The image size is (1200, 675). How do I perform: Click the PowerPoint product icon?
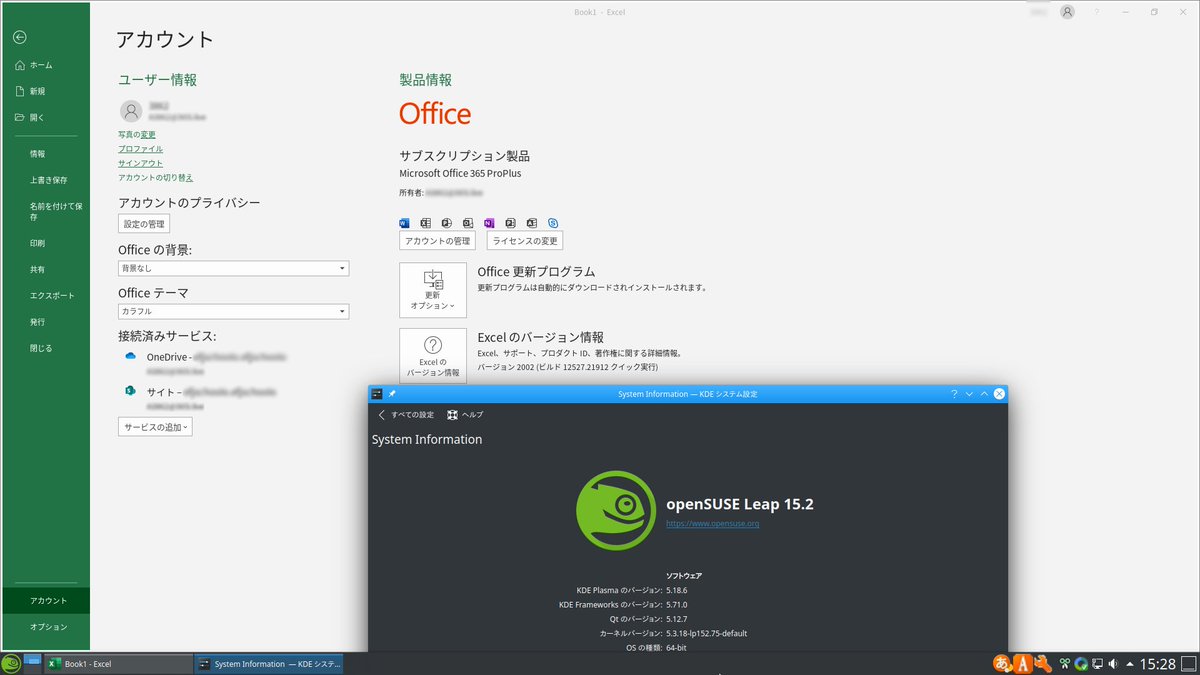[x=446, y=222]
